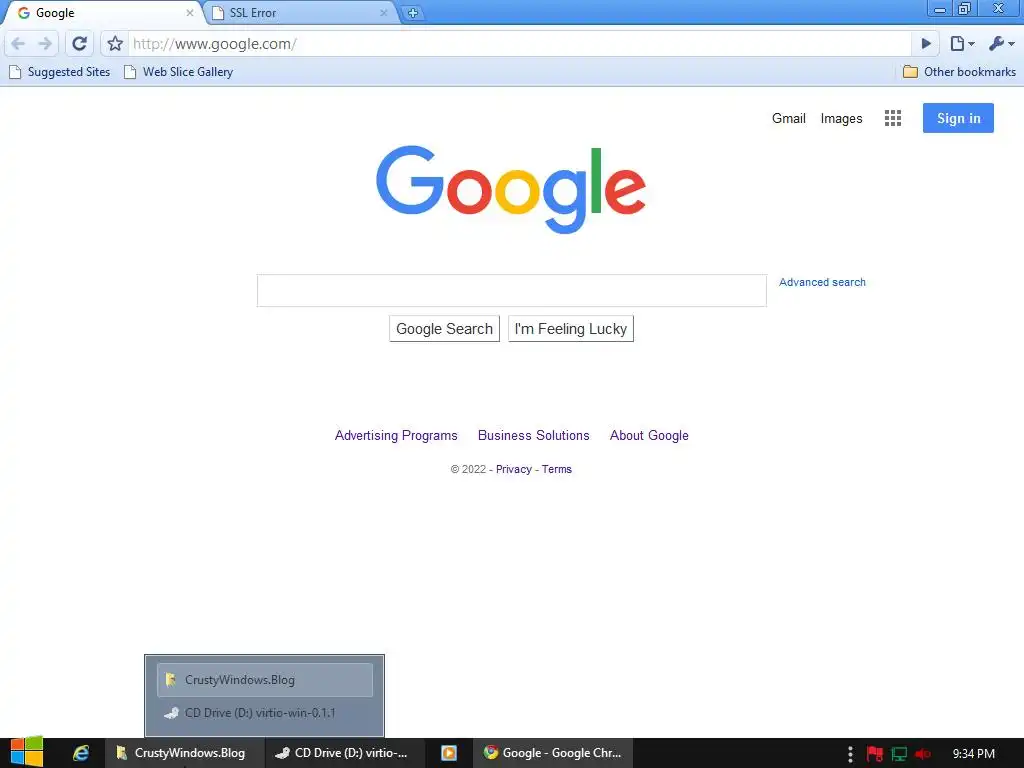Click I'm Feeling Lucky button
The image size is (1024, 768).
[571, 328]
